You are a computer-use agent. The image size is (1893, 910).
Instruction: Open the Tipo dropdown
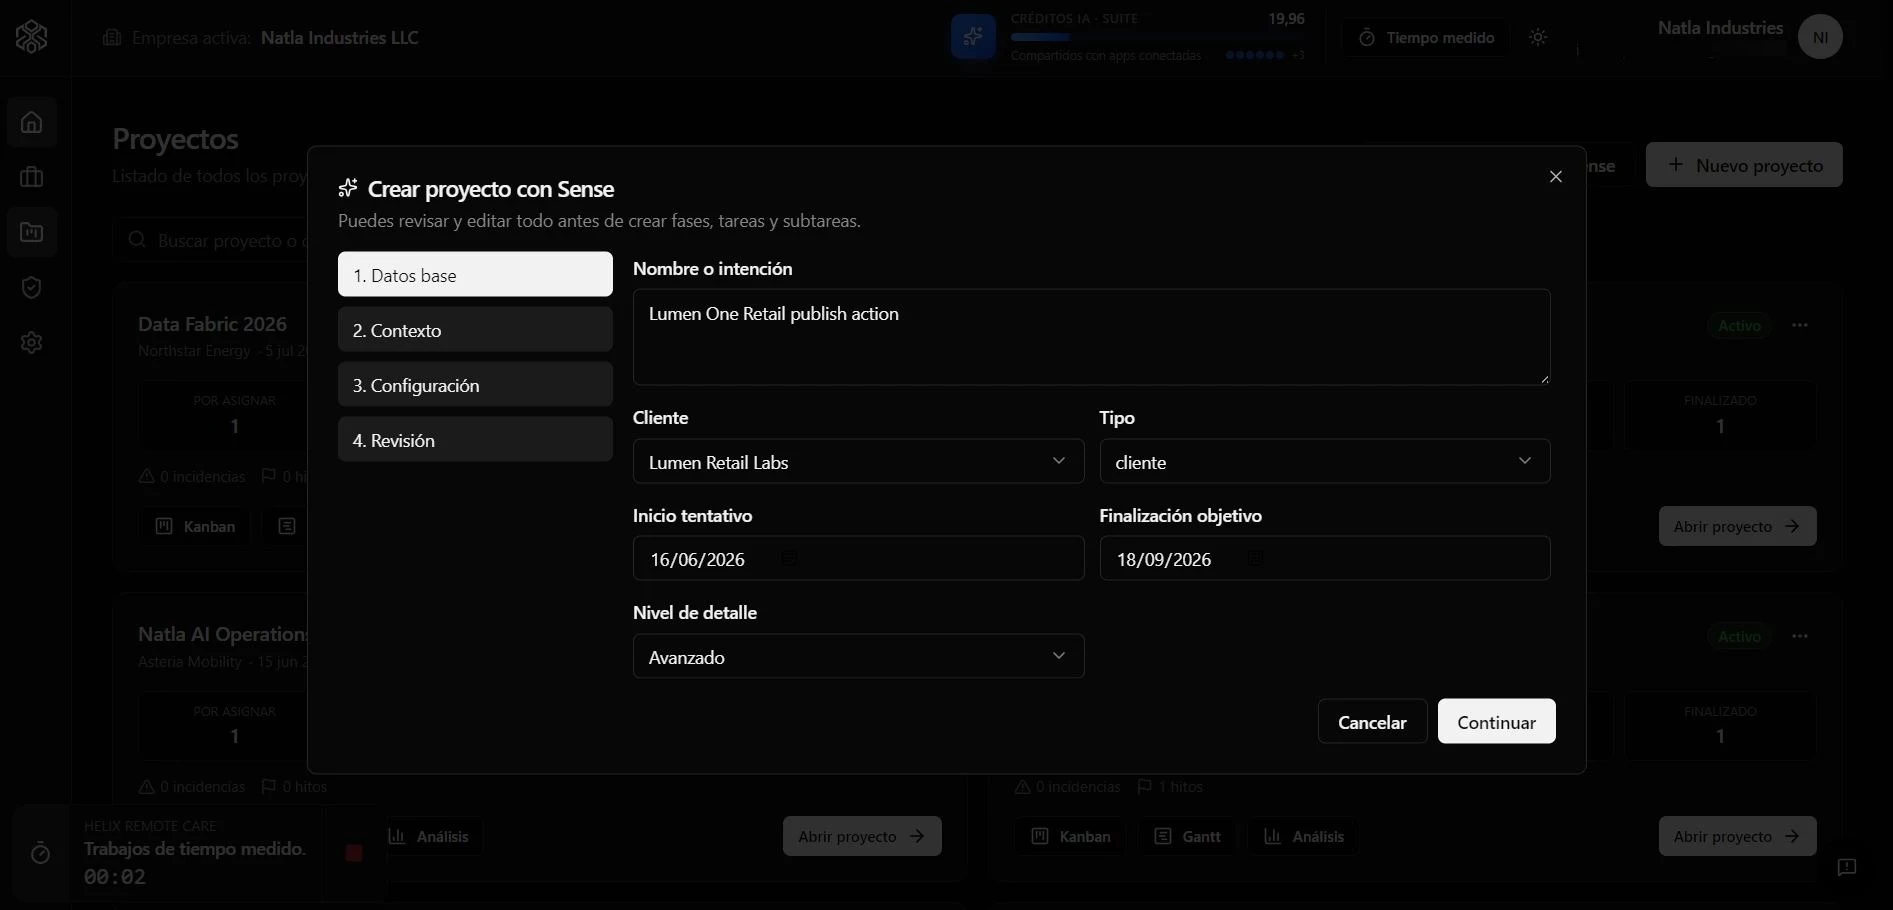pos(1325,462)
